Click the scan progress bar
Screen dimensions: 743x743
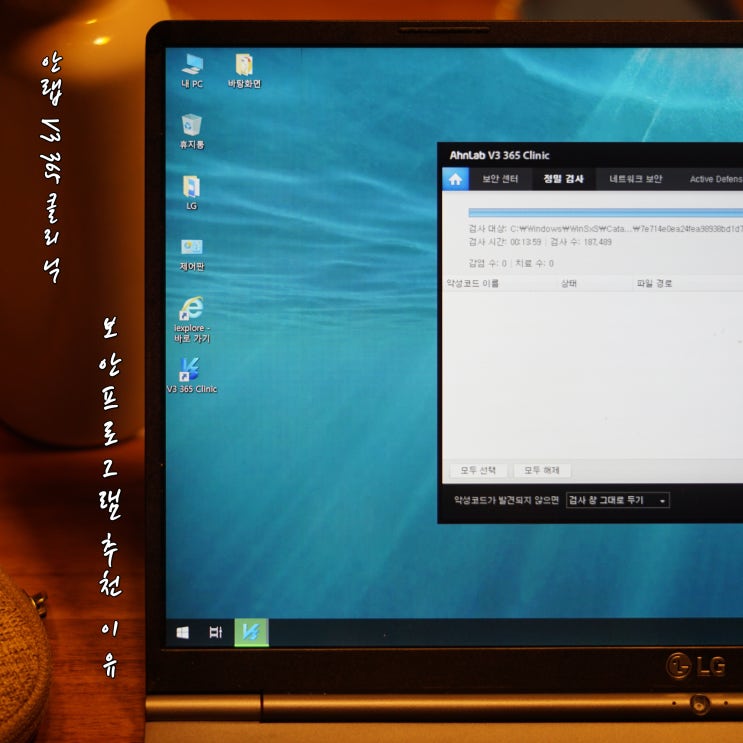coord(606,213)
